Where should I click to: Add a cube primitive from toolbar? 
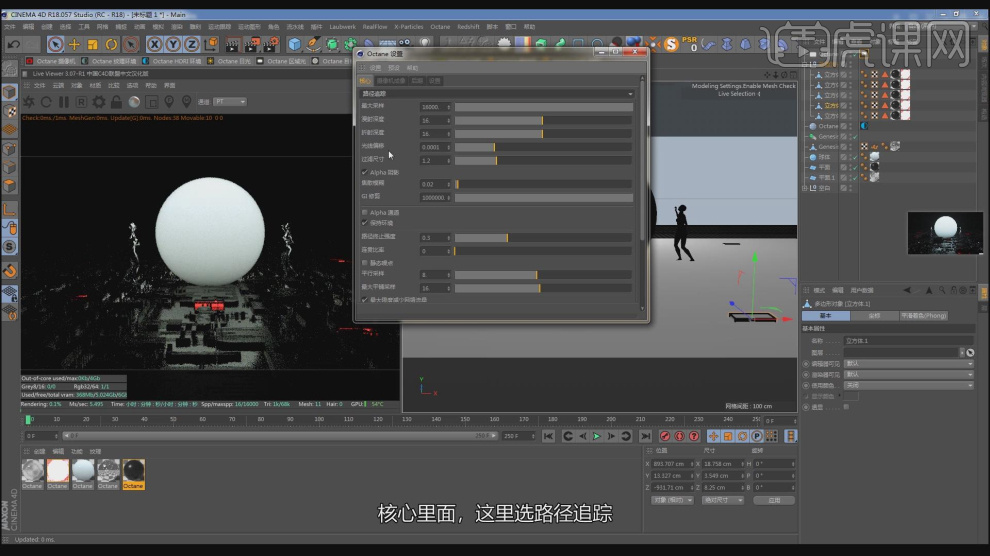coord(295,44)
